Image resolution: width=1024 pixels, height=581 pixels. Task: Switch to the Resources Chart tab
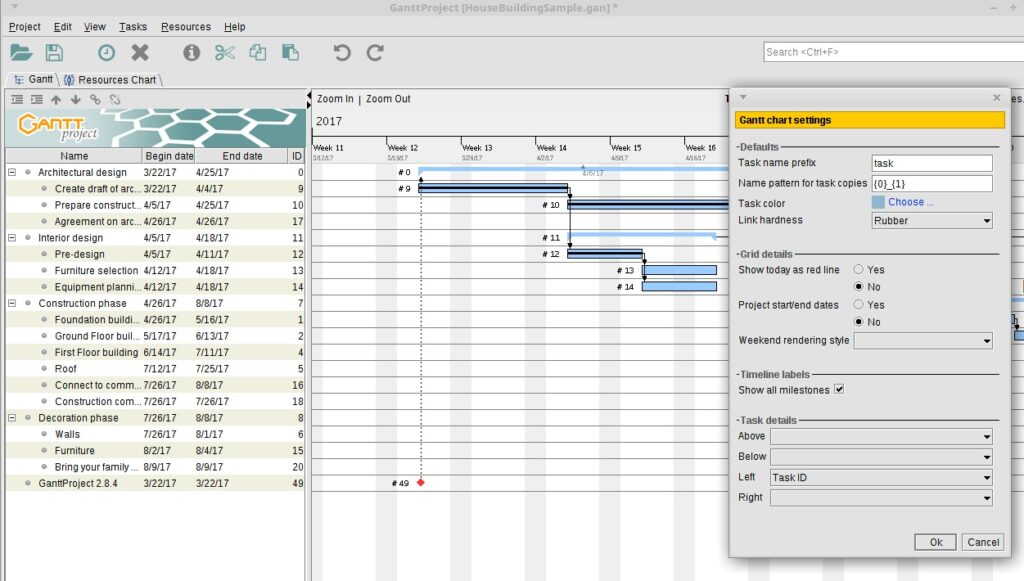point(110,80)
